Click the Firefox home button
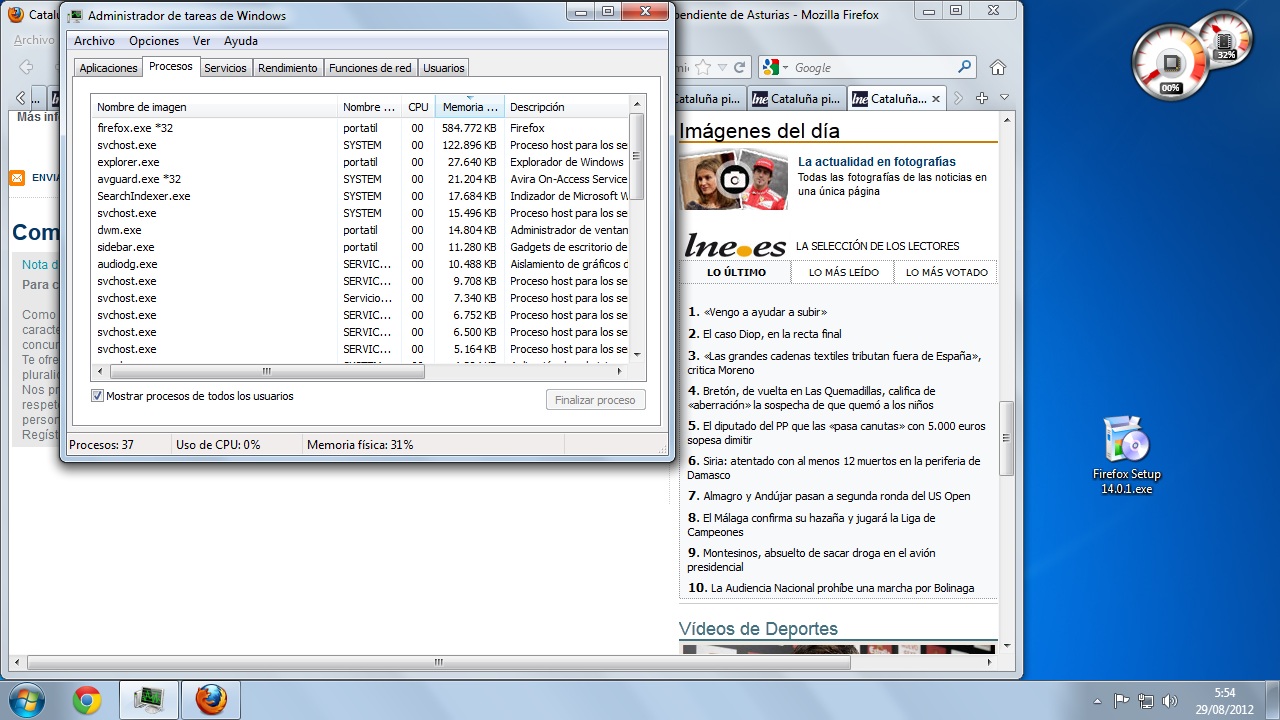 [x=997, y=68]
